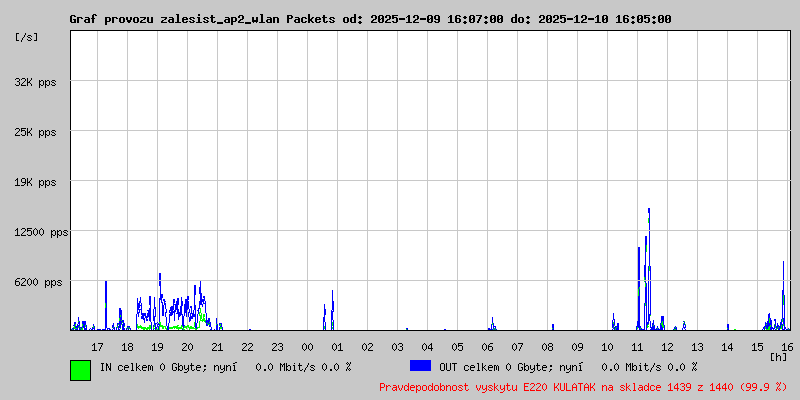Click the hour label '13' on x-axis
Viewport: 800px width, 400px height.
coord(697,347)
